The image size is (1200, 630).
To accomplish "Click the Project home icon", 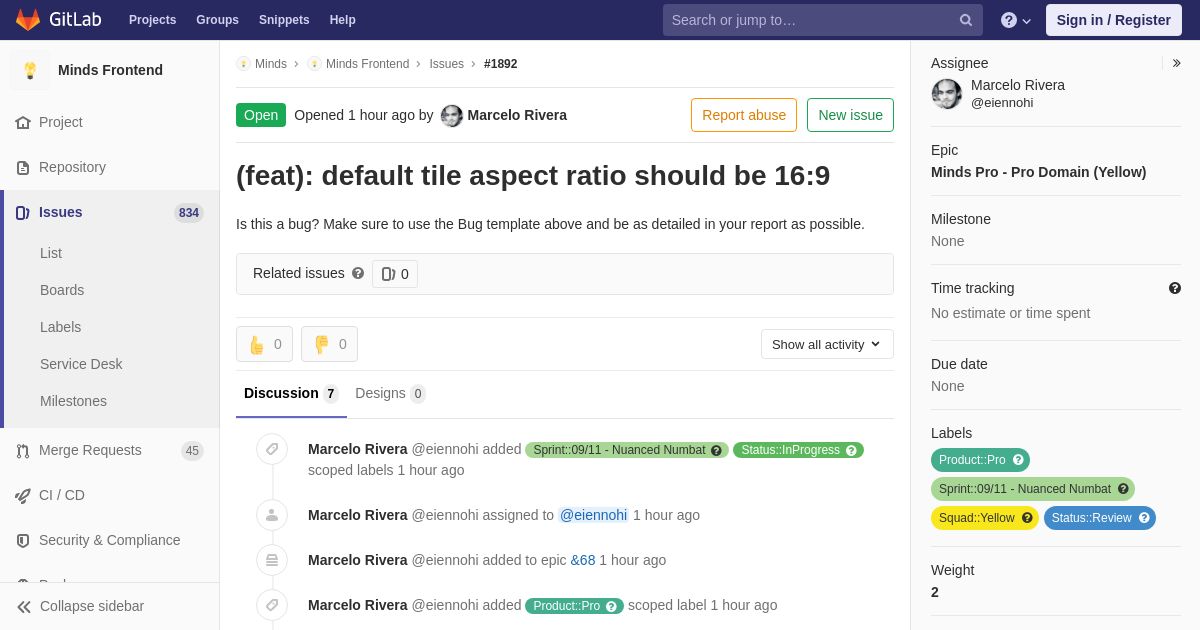I will coord(23,122).
